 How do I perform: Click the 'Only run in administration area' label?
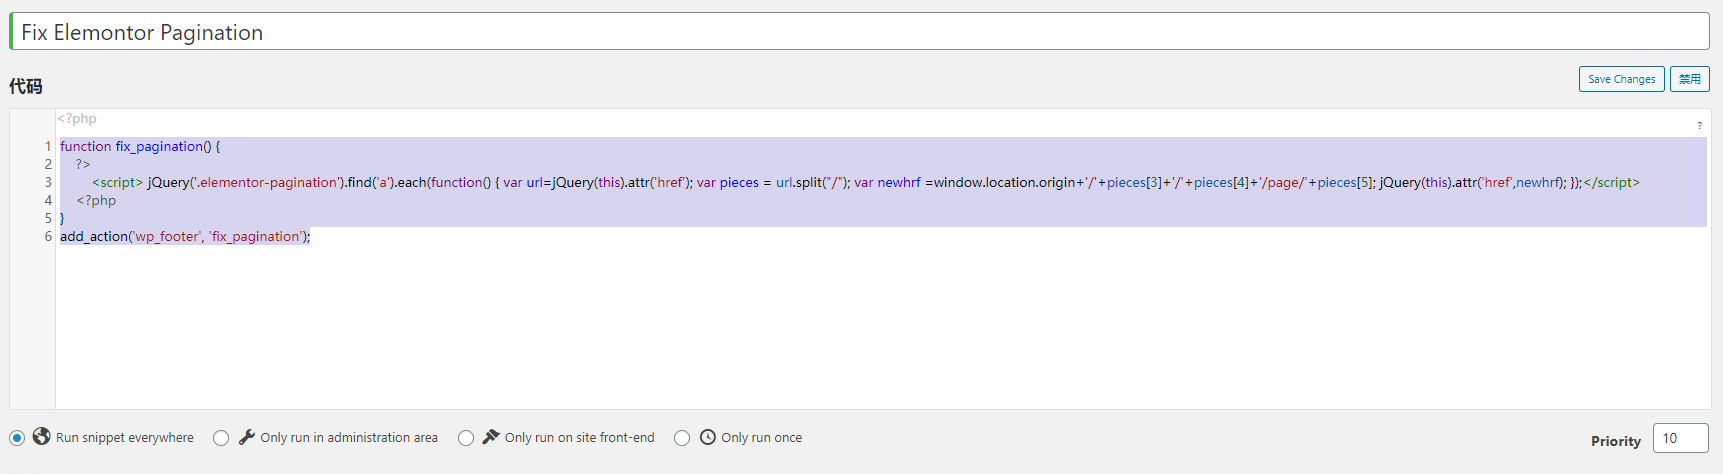(349, 438)
